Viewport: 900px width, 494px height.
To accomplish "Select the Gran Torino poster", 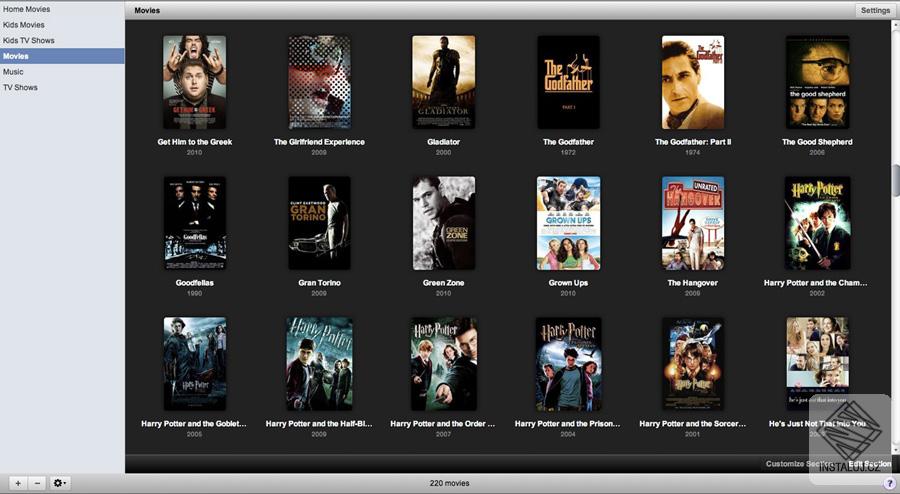I will 319,223.
